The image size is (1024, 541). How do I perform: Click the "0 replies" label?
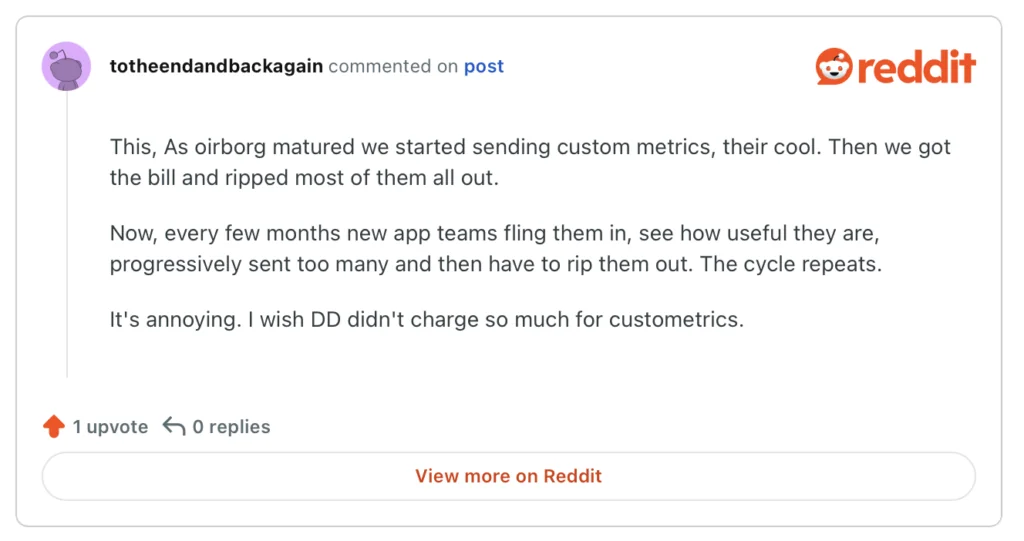tap(231, 427)
